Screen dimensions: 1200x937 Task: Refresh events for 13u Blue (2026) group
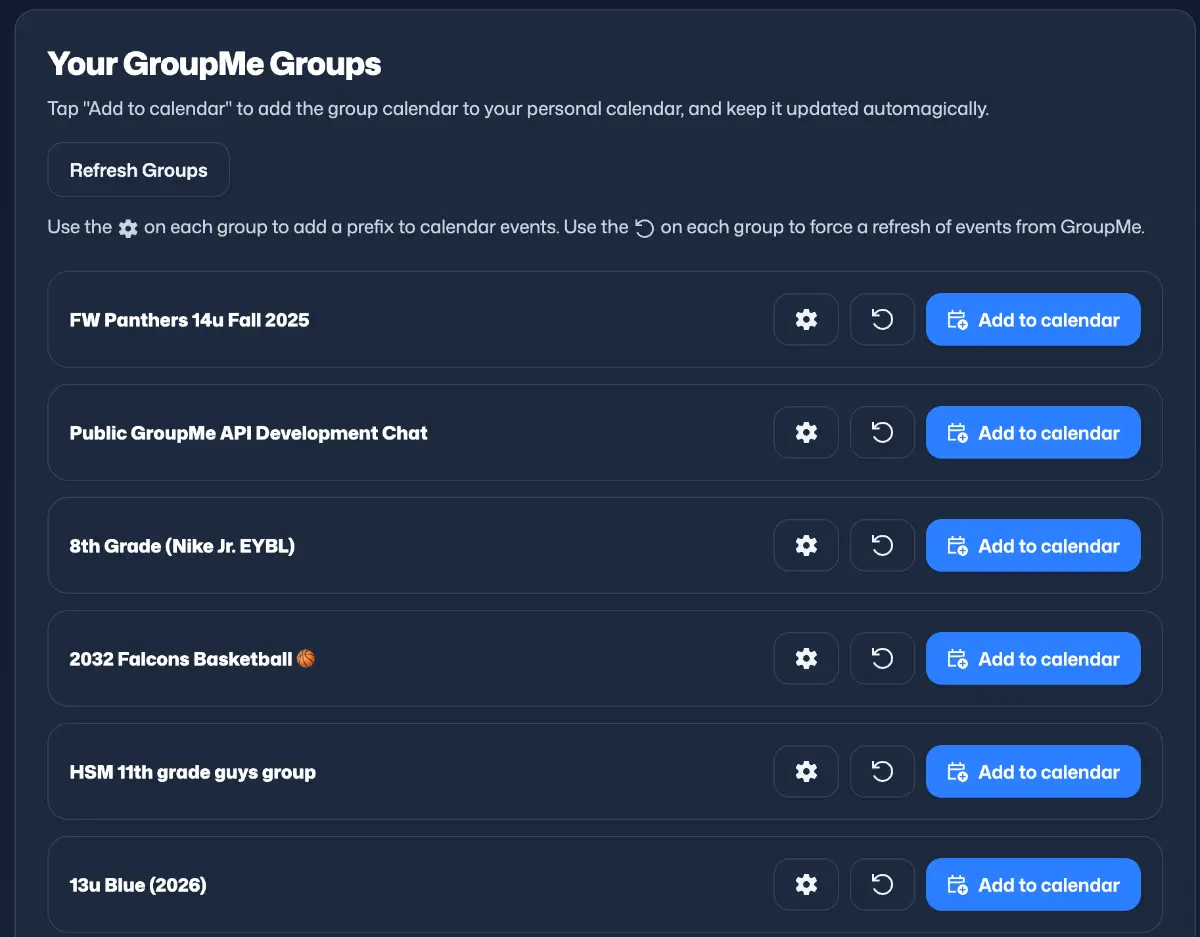pyautogui.click(x=882, y=885)
